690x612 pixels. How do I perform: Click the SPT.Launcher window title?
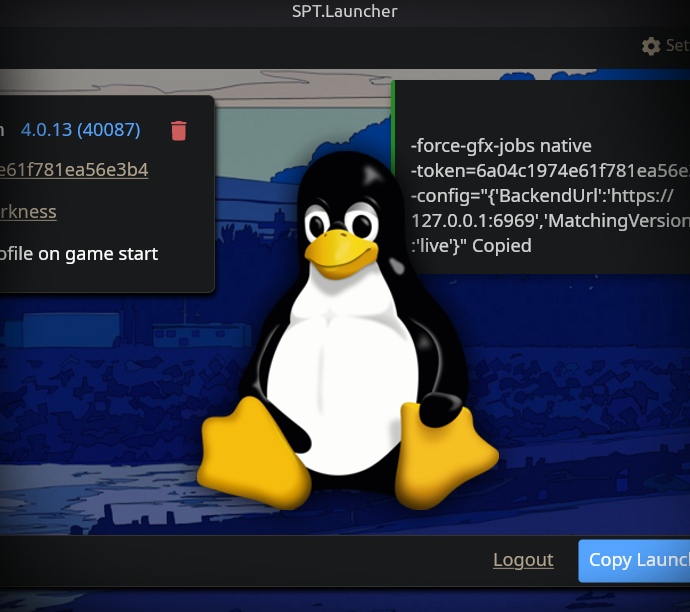click(345, 11)
